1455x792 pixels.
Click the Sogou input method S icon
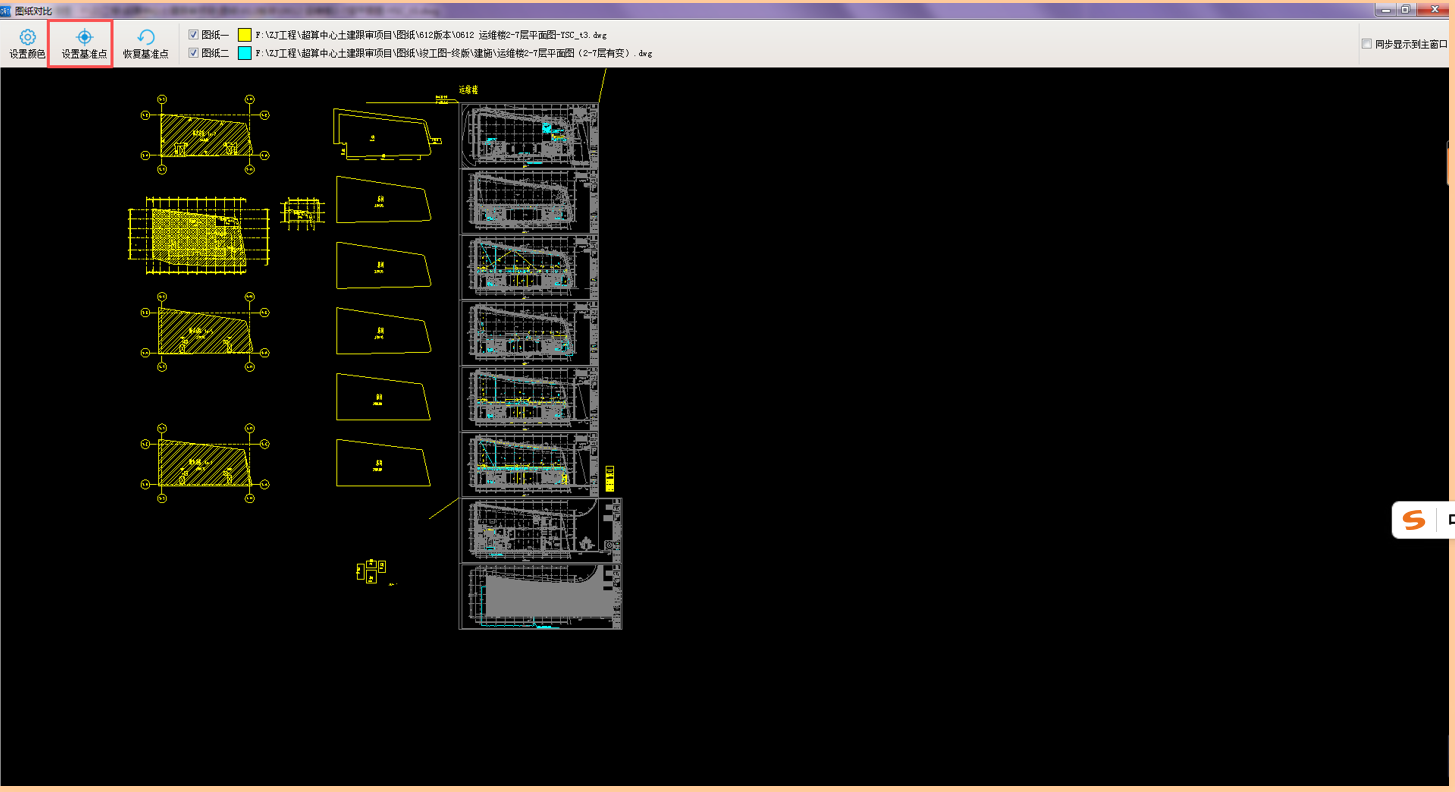tap(1413, 520)
